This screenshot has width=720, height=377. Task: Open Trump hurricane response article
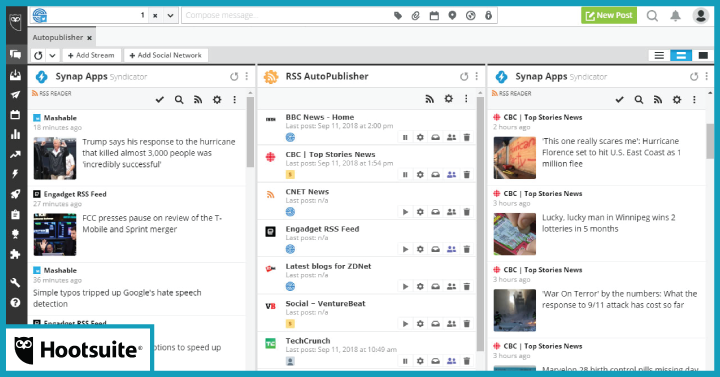point(158,153)
